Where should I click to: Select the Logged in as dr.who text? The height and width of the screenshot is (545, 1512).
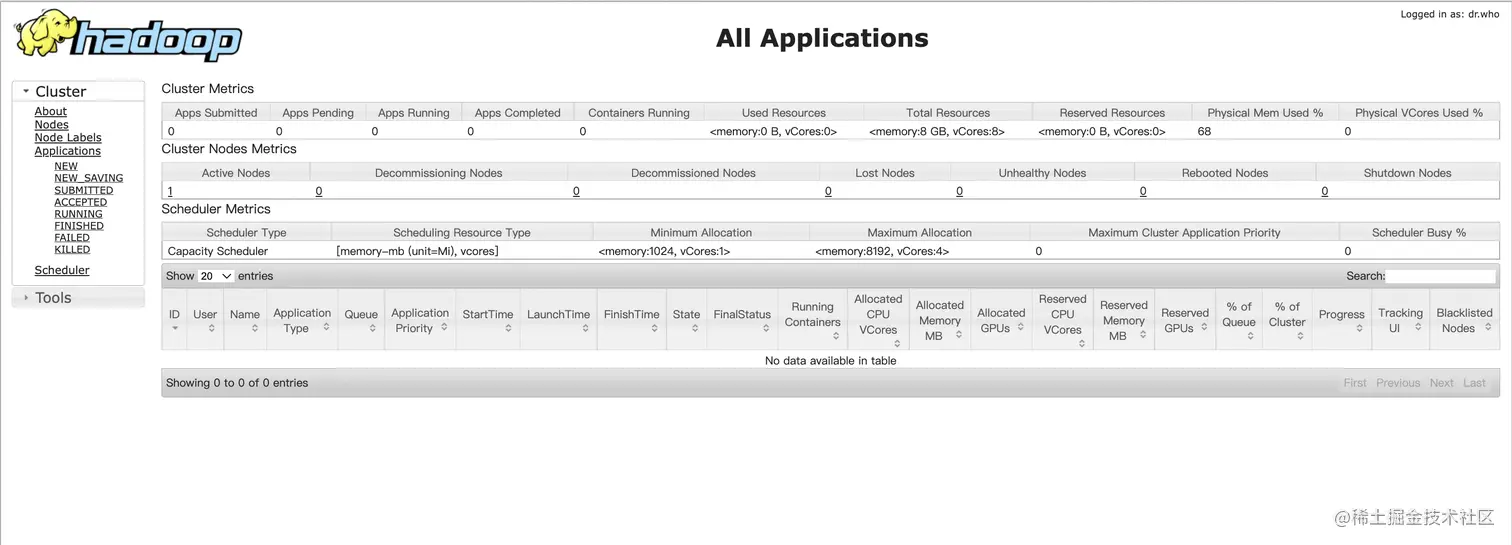click(1450, 14)
